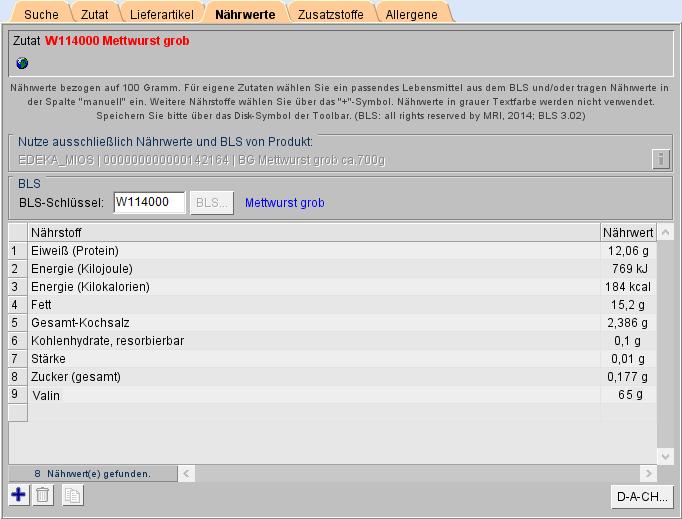Open the Allergene tab
This screenshot has height=519, width=682.
tap(411, 14)
